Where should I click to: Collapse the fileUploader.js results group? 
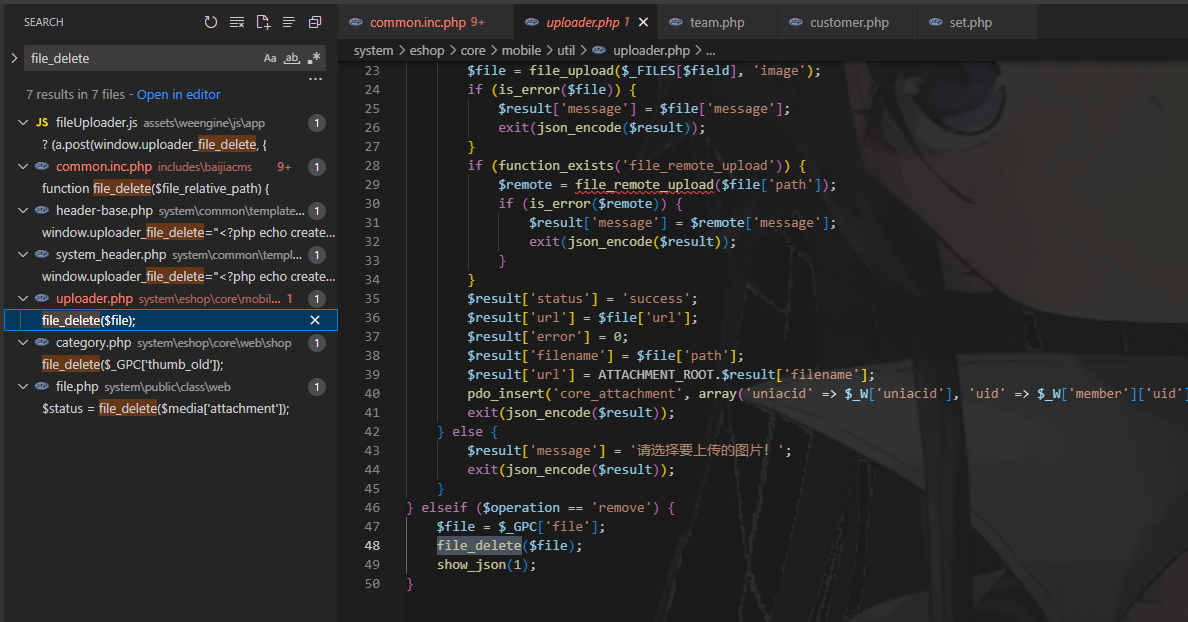[23, 123]
